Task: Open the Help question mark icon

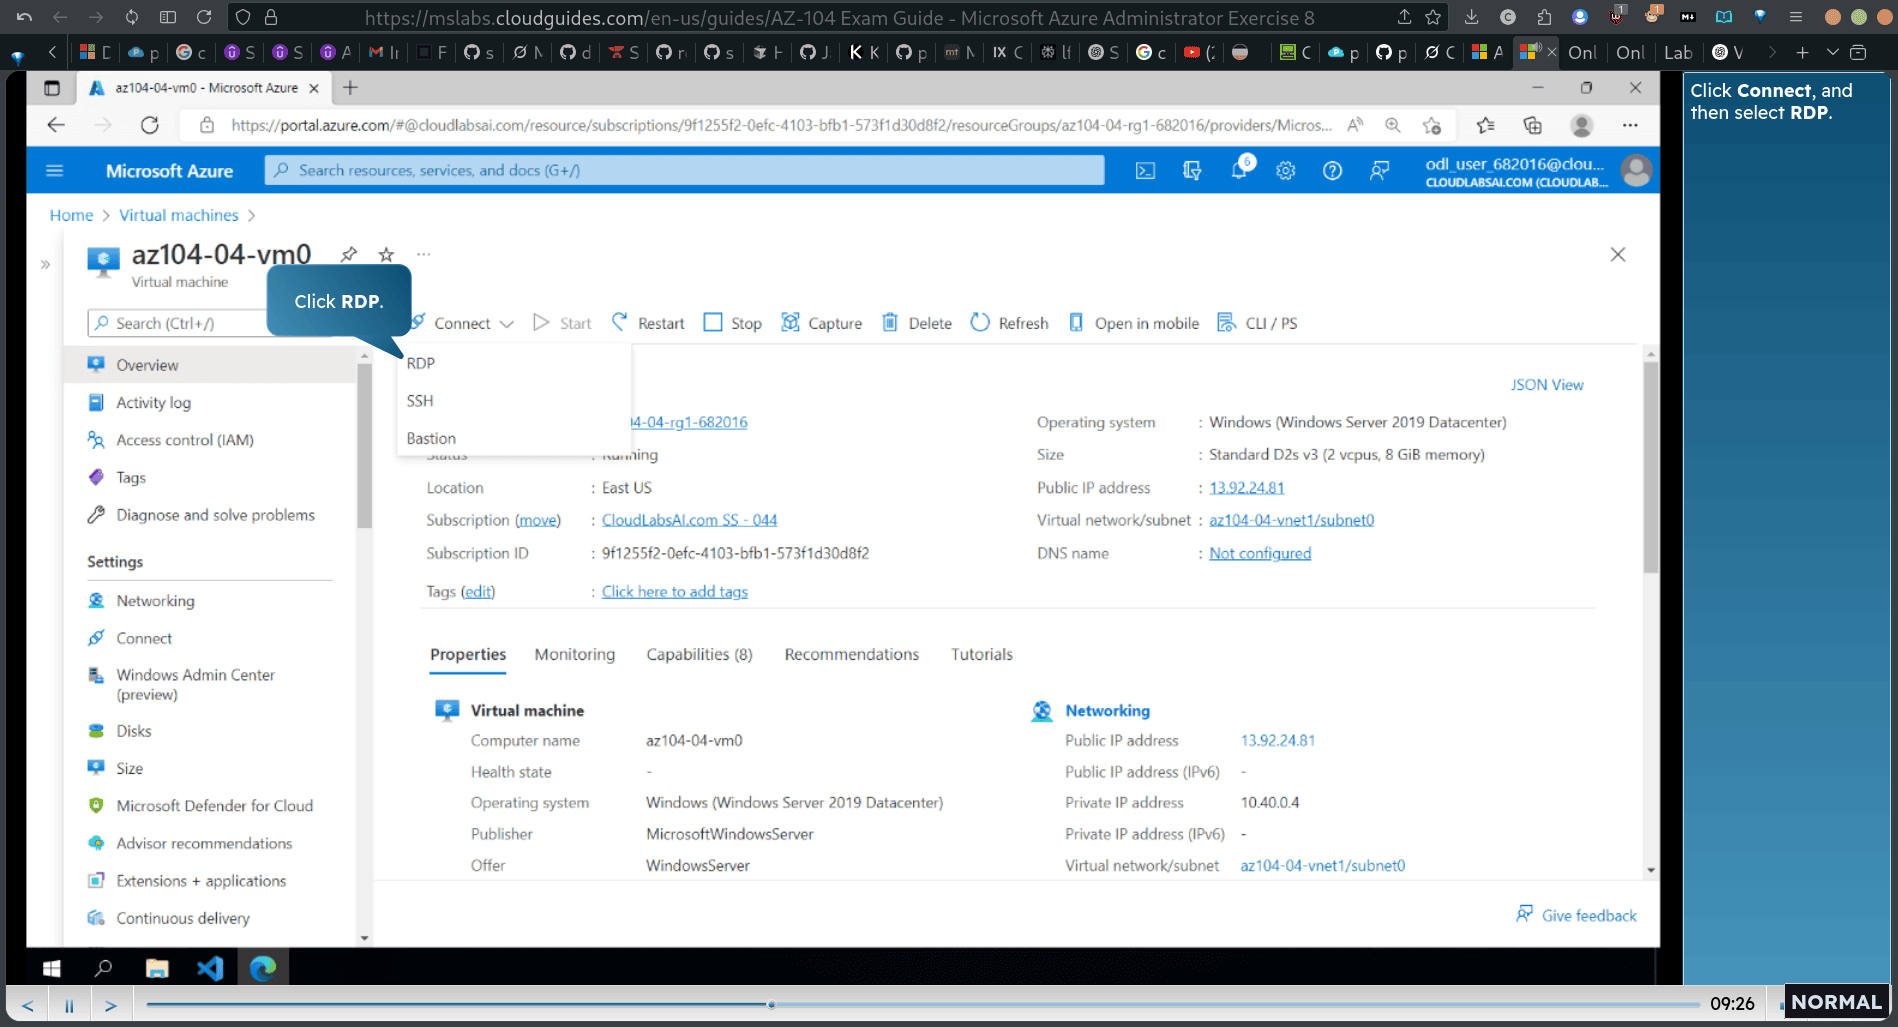Action: 1332,171
